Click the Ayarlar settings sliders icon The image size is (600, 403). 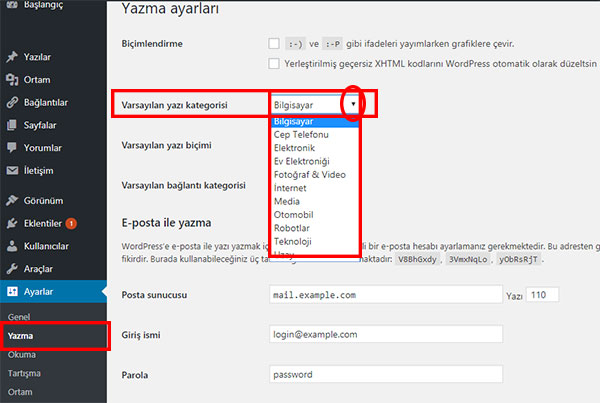pos(12,291)
